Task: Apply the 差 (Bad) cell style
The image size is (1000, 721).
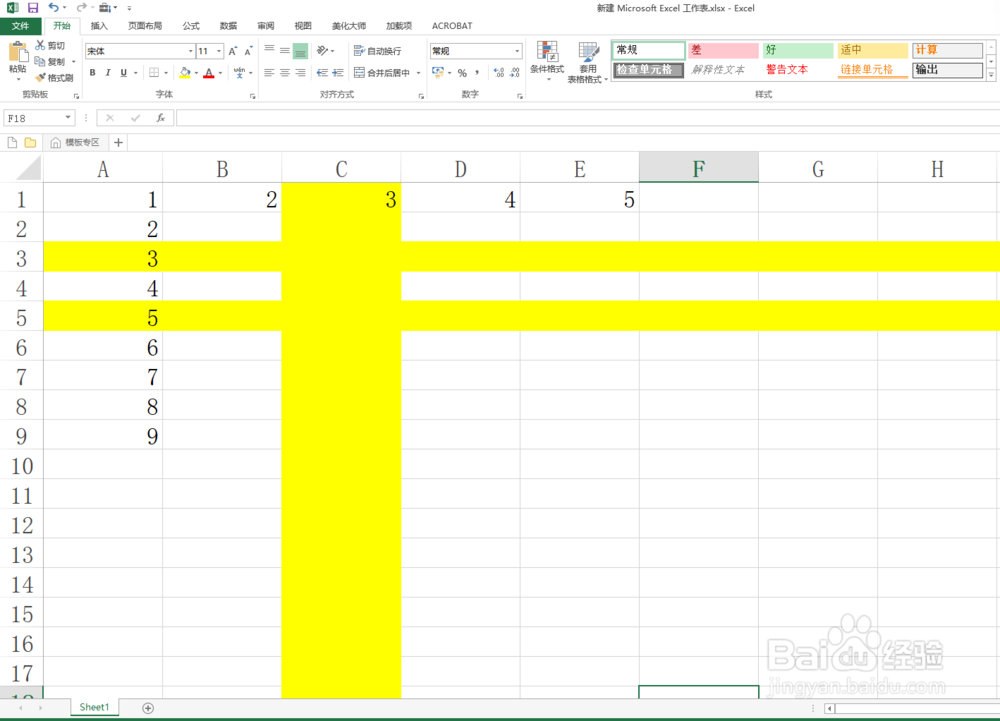Action: [723, 50]
